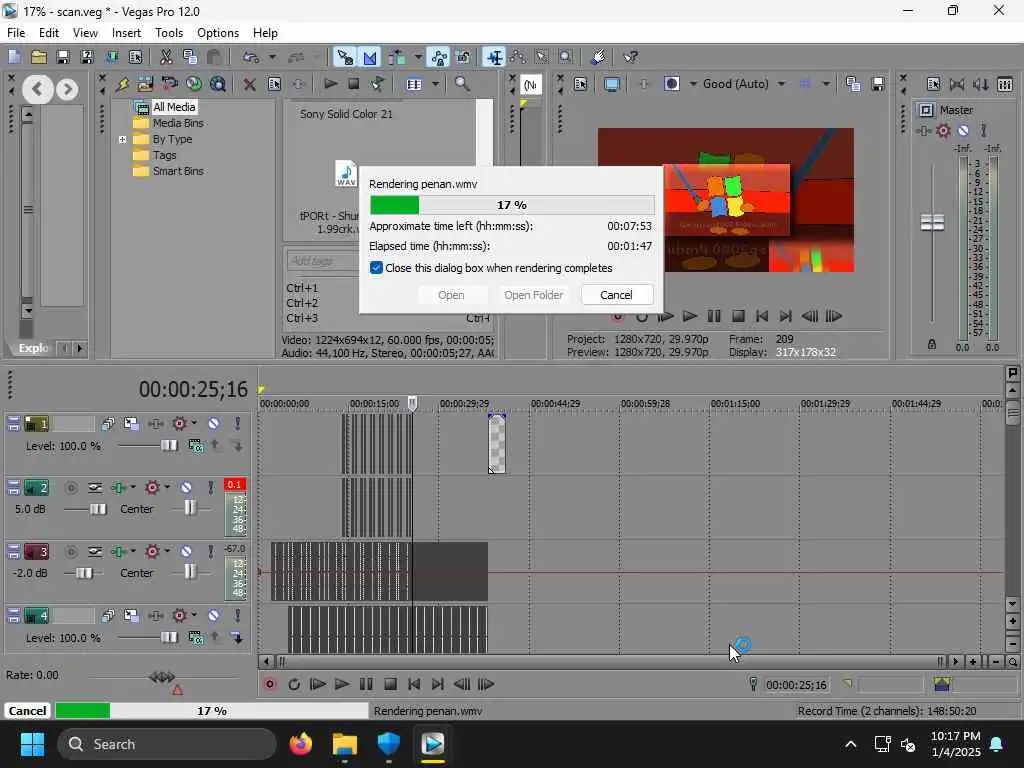Click Save Snapshot to File icon
This screenshot has width=1024, height=768.
pyautogui.click(x=878, y=84)
